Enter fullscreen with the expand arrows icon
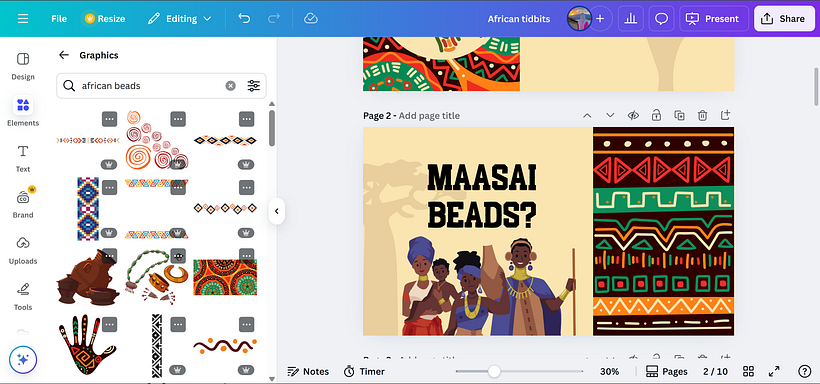820x384 pixels. 774,371
